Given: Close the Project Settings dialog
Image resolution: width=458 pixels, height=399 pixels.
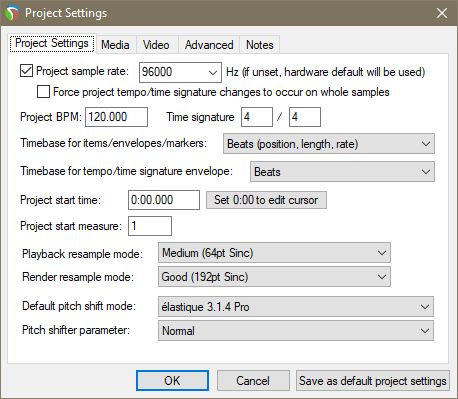Looking at the screenshot, I should (442, 13).
